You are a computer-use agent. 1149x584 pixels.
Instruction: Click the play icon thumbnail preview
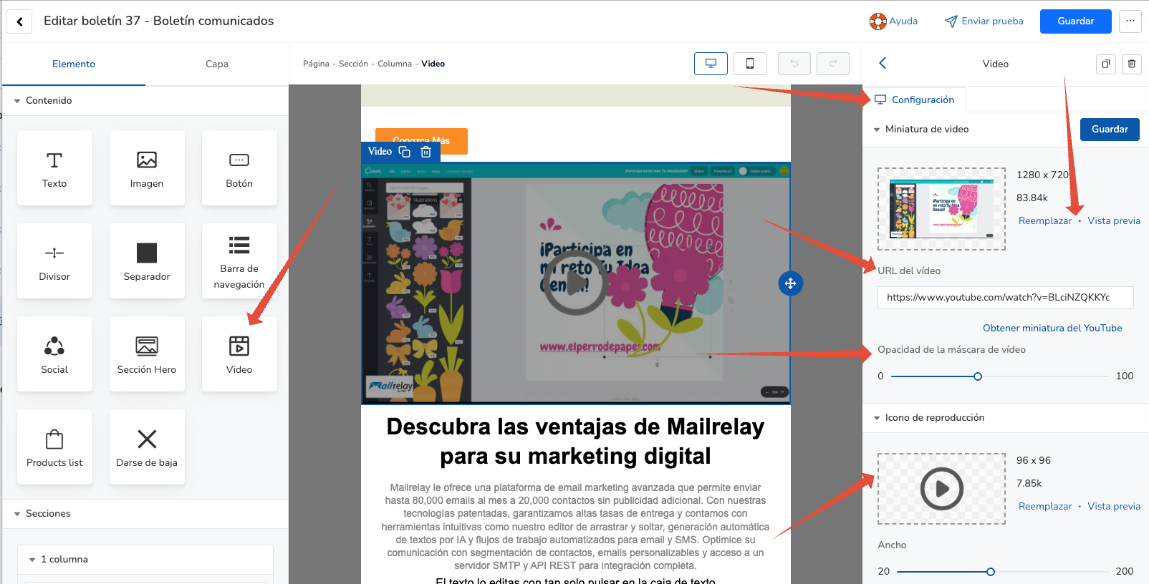[942, 488]
